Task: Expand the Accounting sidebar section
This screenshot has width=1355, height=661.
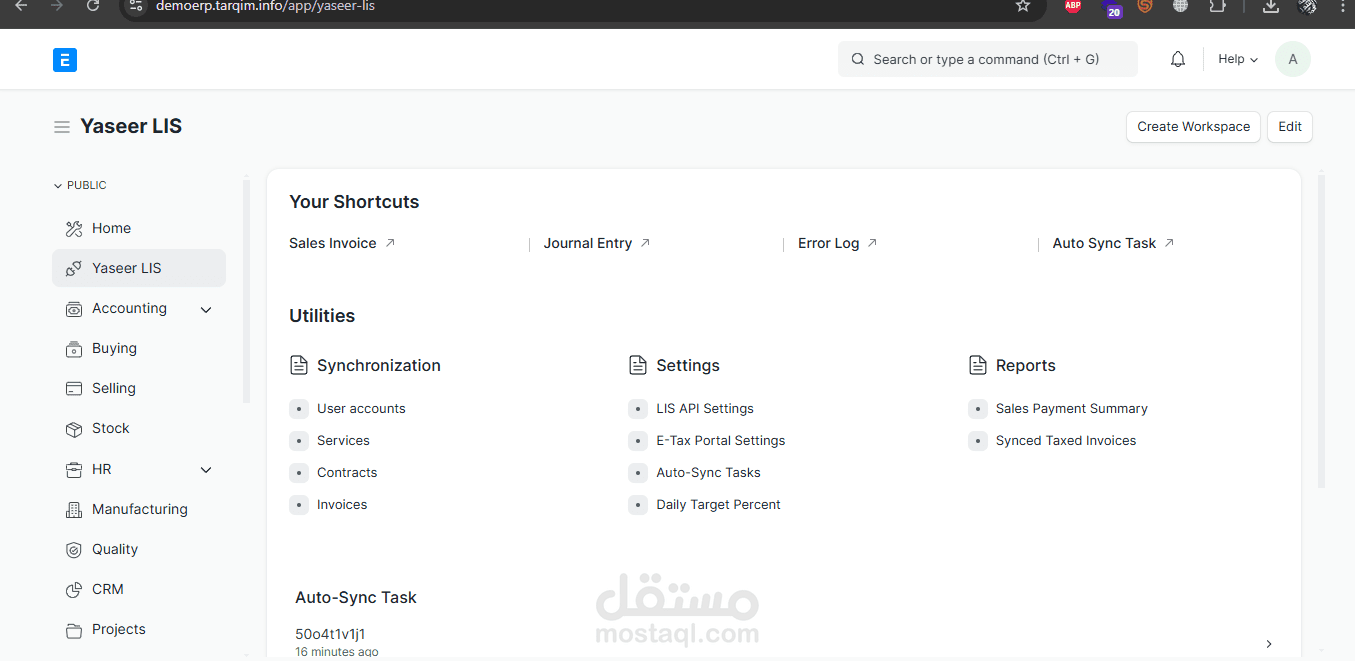Action: click(206, 310)
